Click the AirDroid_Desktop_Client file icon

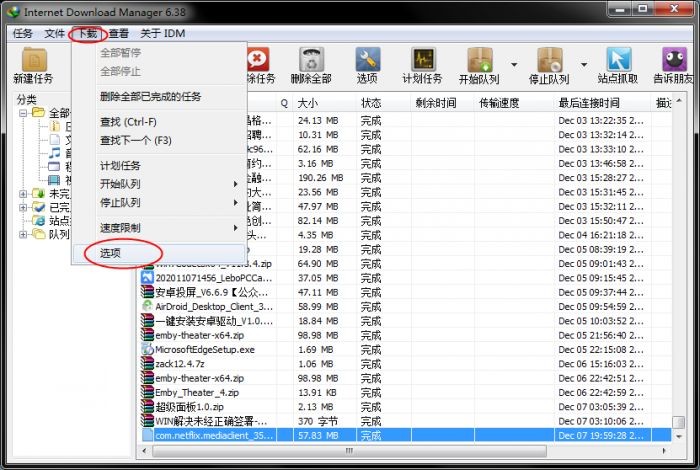147,307
